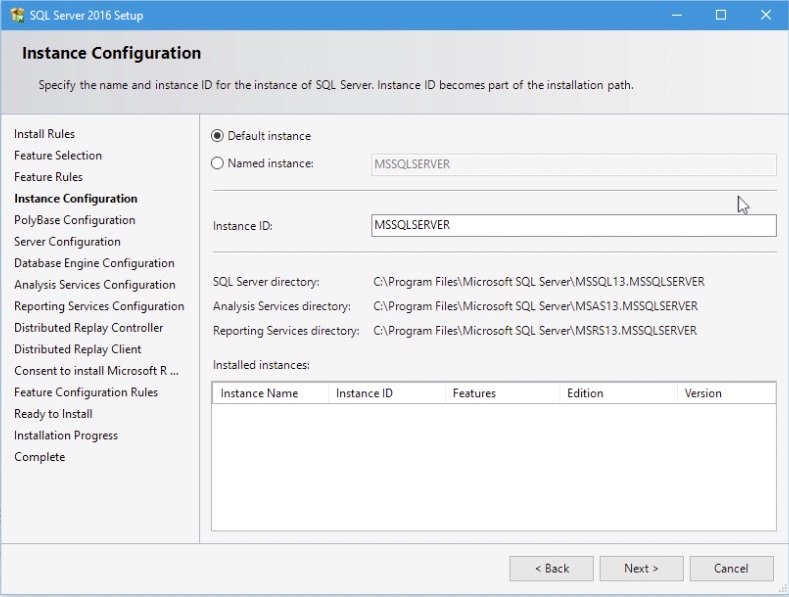This screenshot has height=597, width=789.
Task: Open Distributed Replay Client step
Action: tap(77, 349)
